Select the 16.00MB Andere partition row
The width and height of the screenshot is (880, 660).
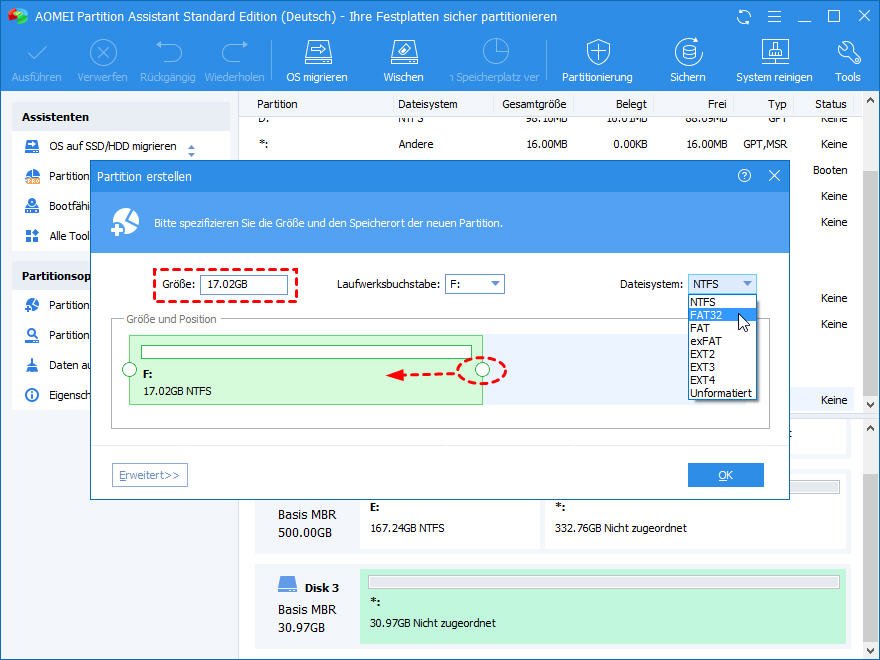553,144
